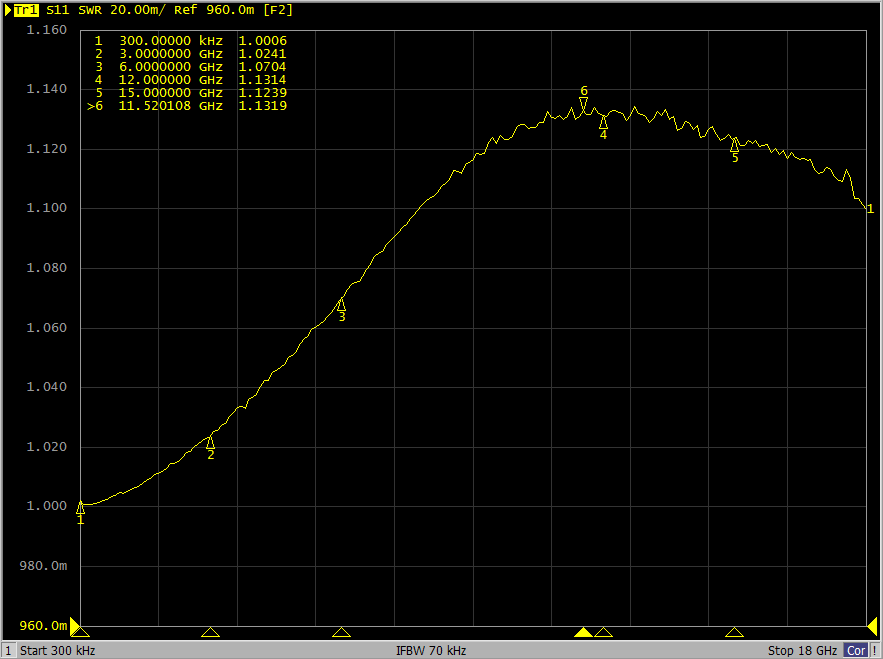Click the Stop 18 GHz field
Viewport: 883px width, 659px height.
pos(802,650)
